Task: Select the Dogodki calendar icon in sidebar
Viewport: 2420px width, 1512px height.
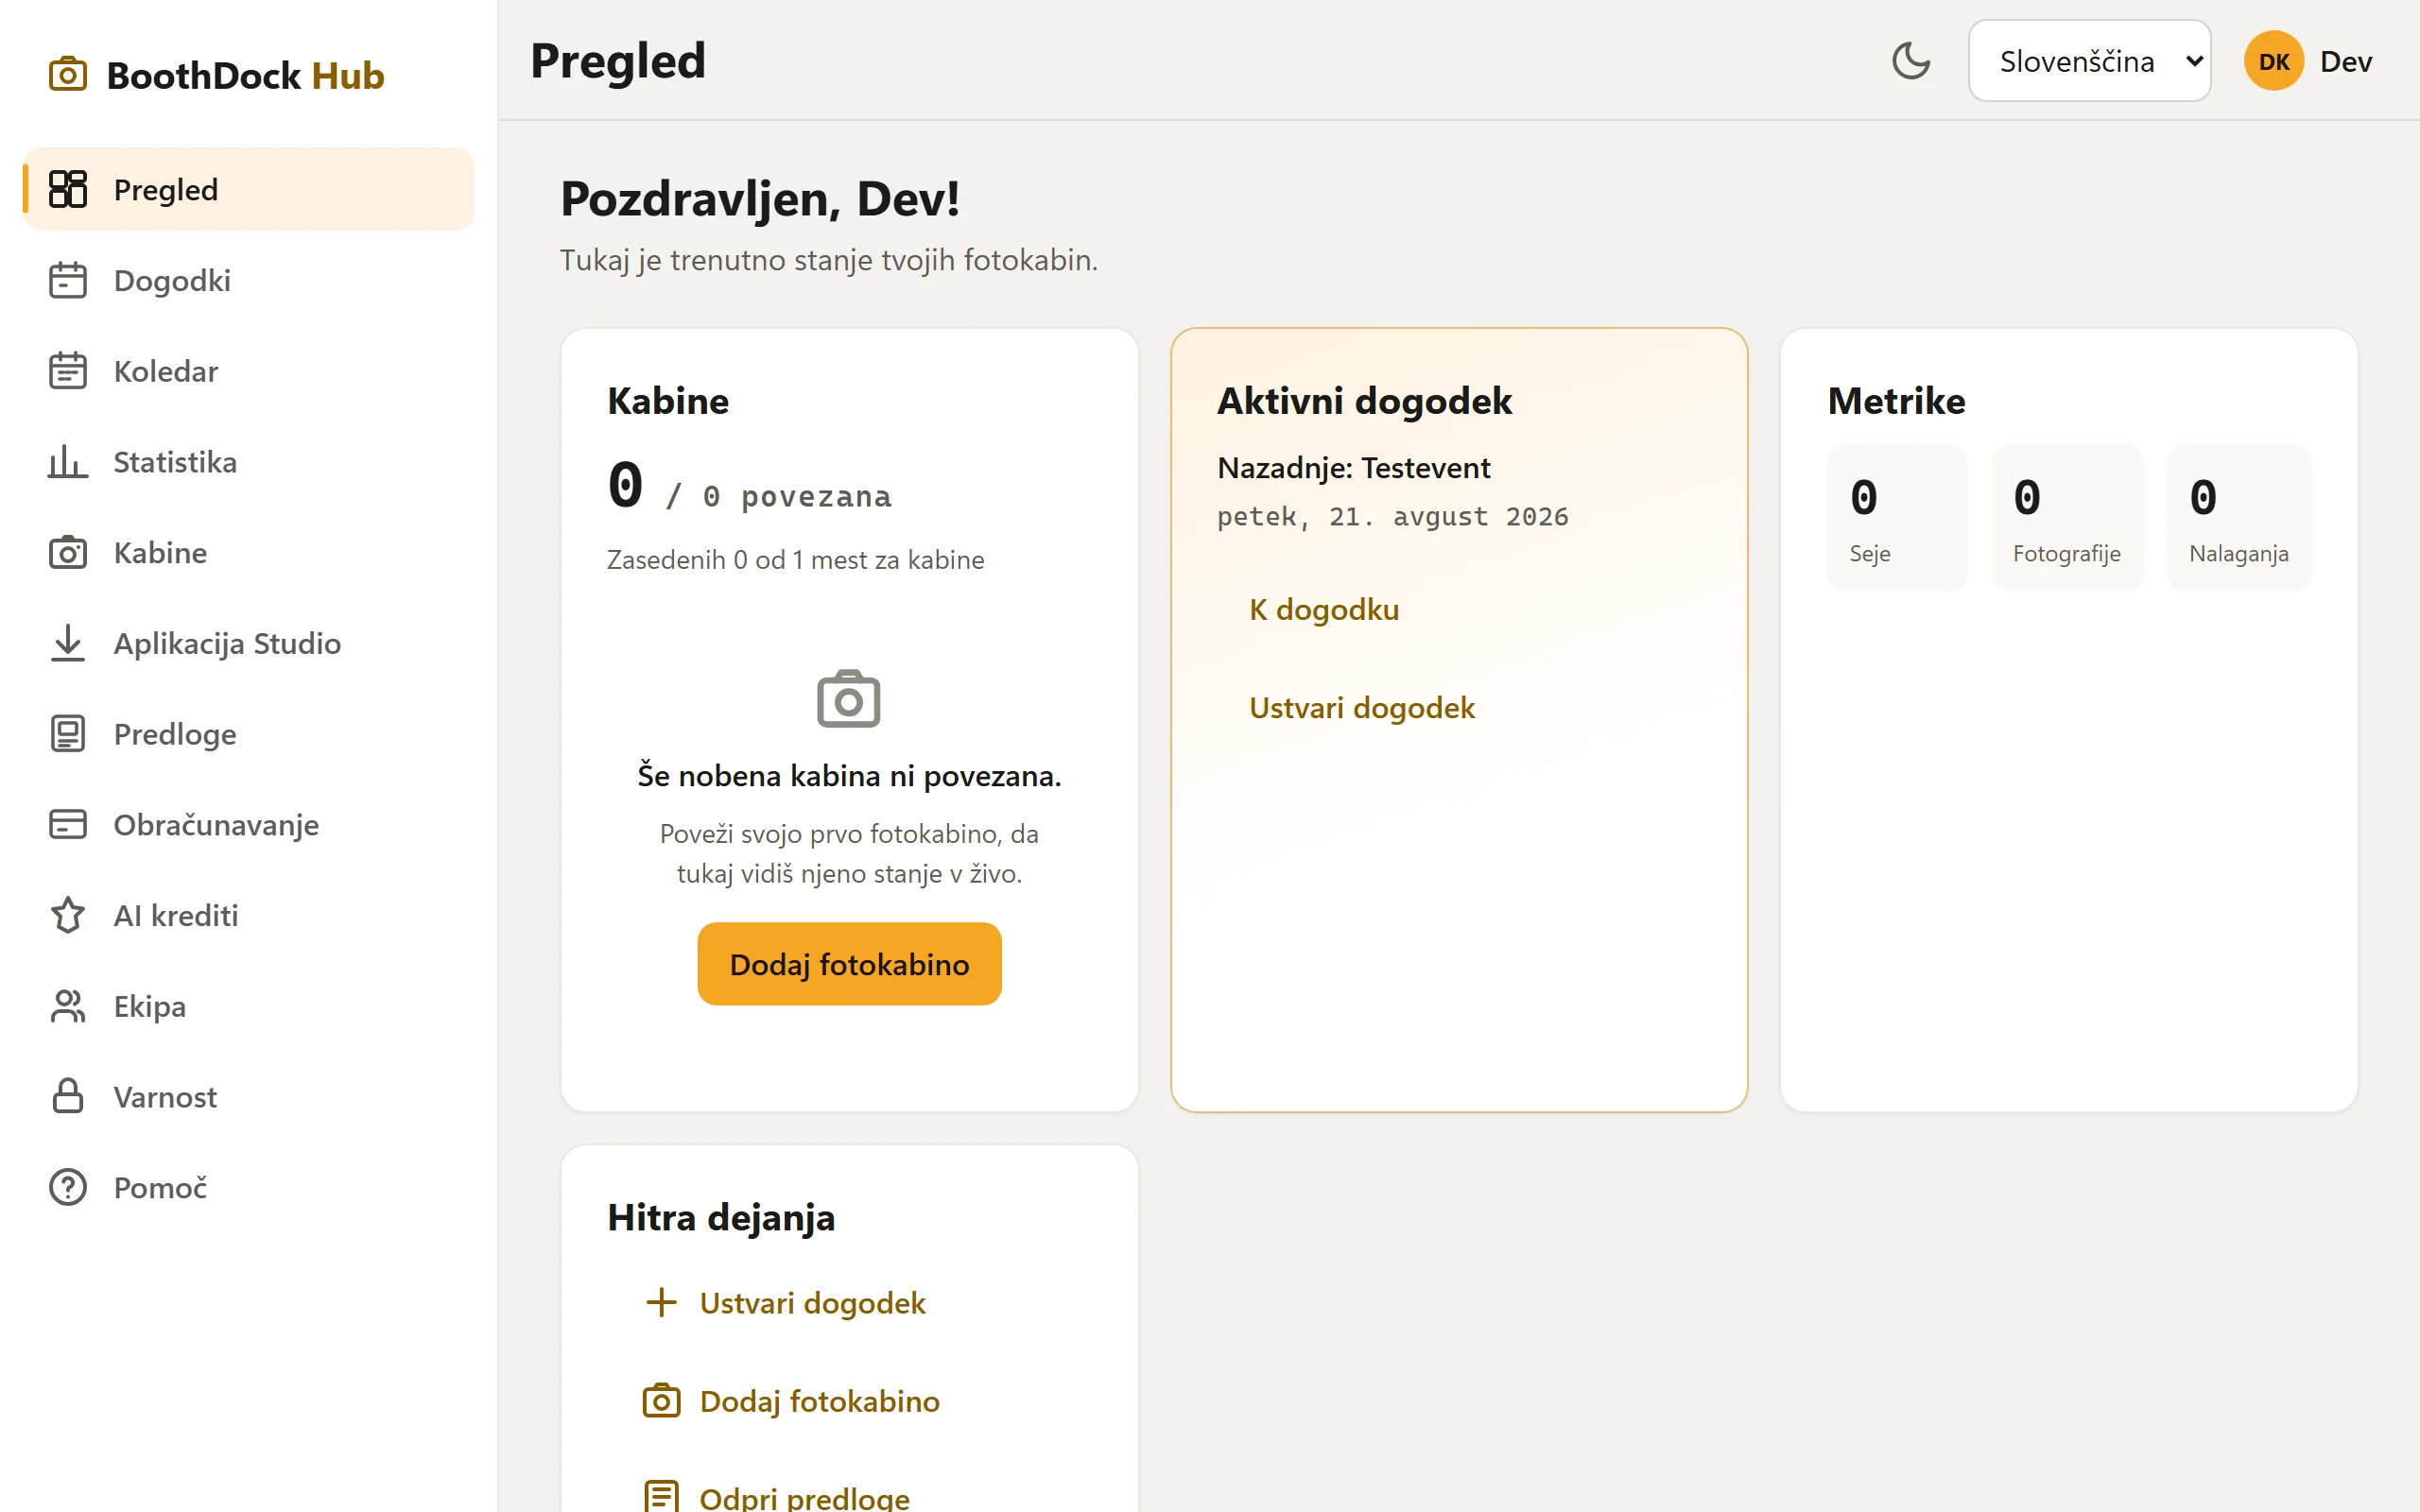Action: pos(68,281)
